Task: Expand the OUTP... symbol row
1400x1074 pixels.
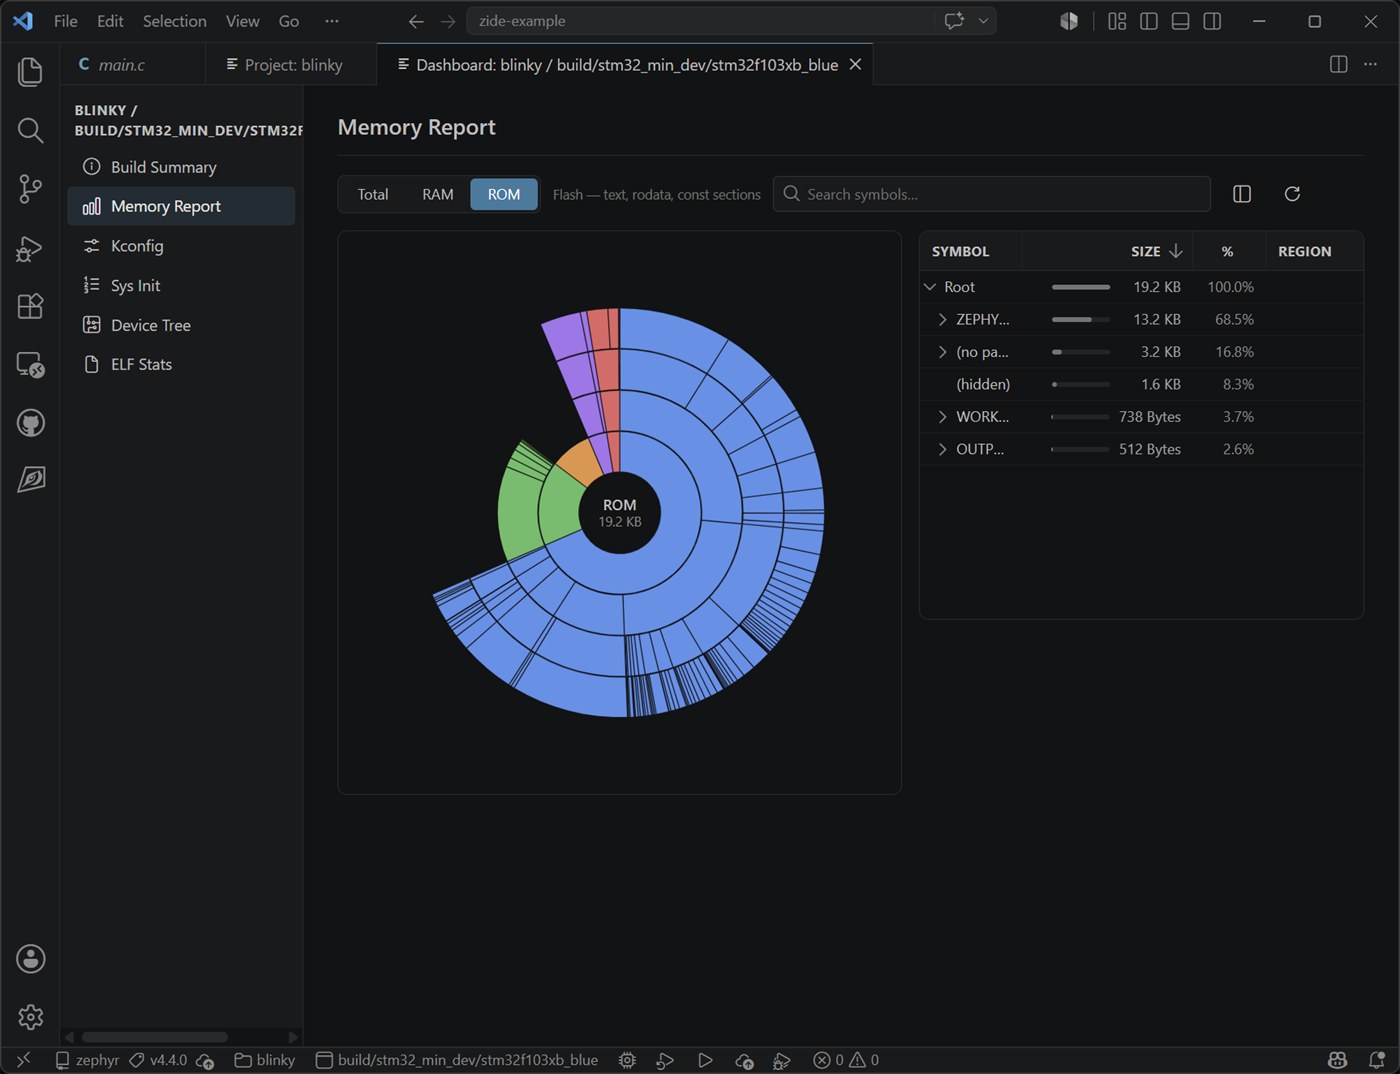Action: pyautogui.click(x=942, y=449)
